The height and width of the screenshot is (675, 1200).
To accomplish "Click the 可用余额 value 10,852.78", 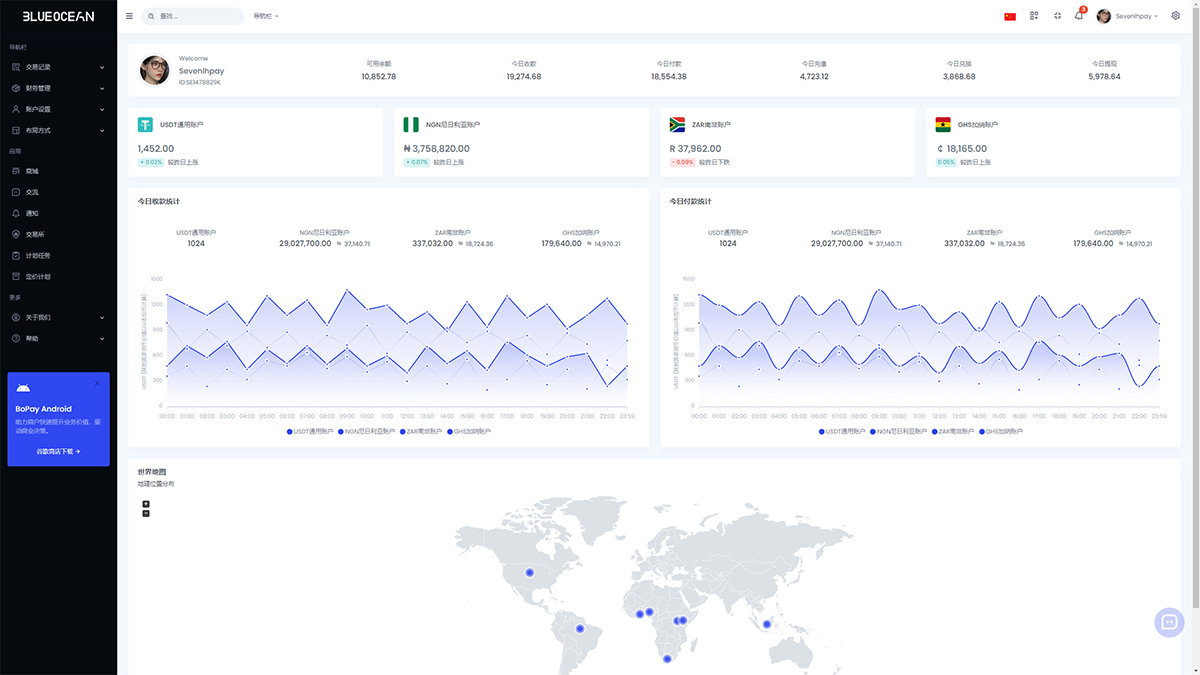I will click(x=379, y=76).
